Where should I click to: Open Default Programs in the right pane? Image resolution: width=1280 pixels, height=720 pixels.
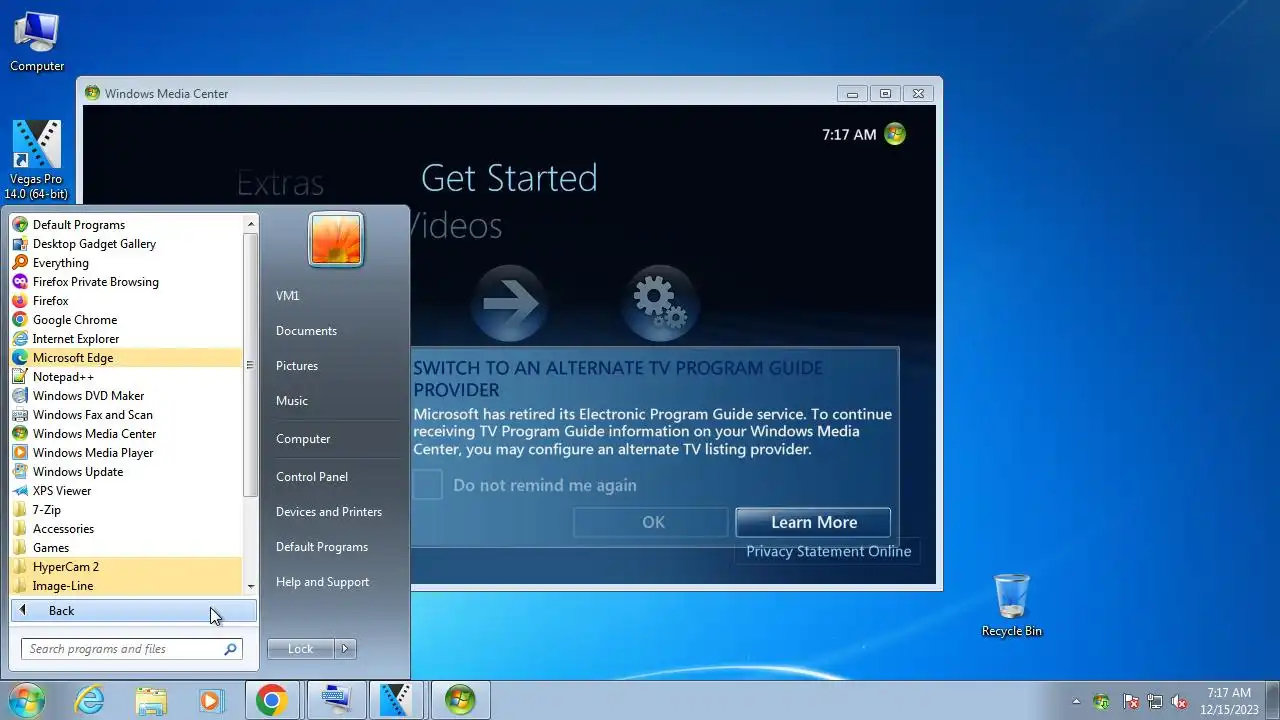(x=335, y=547)
